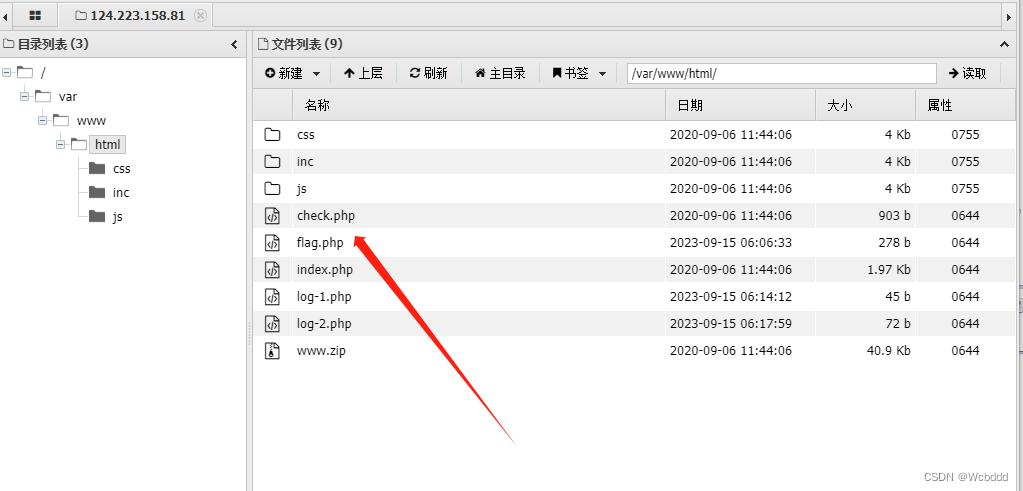The height and width of the screenshot is (491, 1023).
Task: Select the www.zip file name
Action: coord(321,351)
